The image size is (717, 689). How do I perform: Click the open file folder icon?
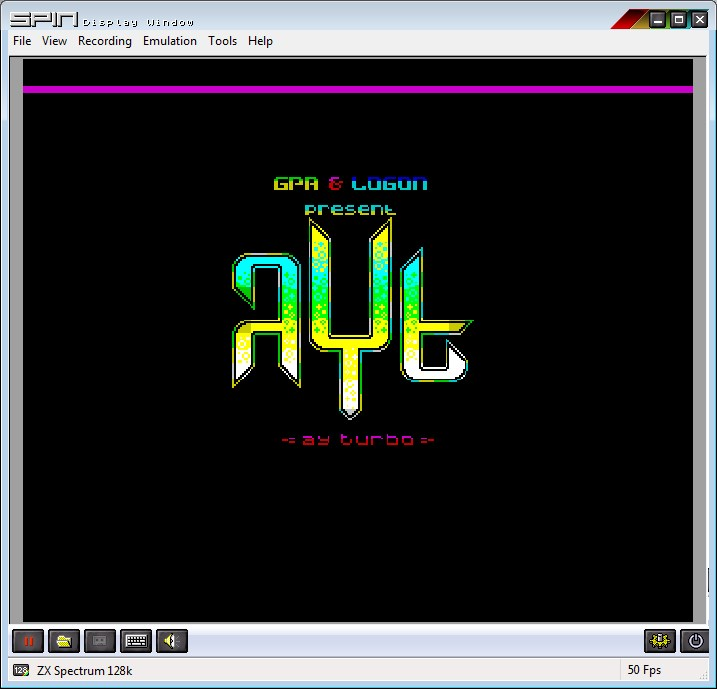point(63,641)
